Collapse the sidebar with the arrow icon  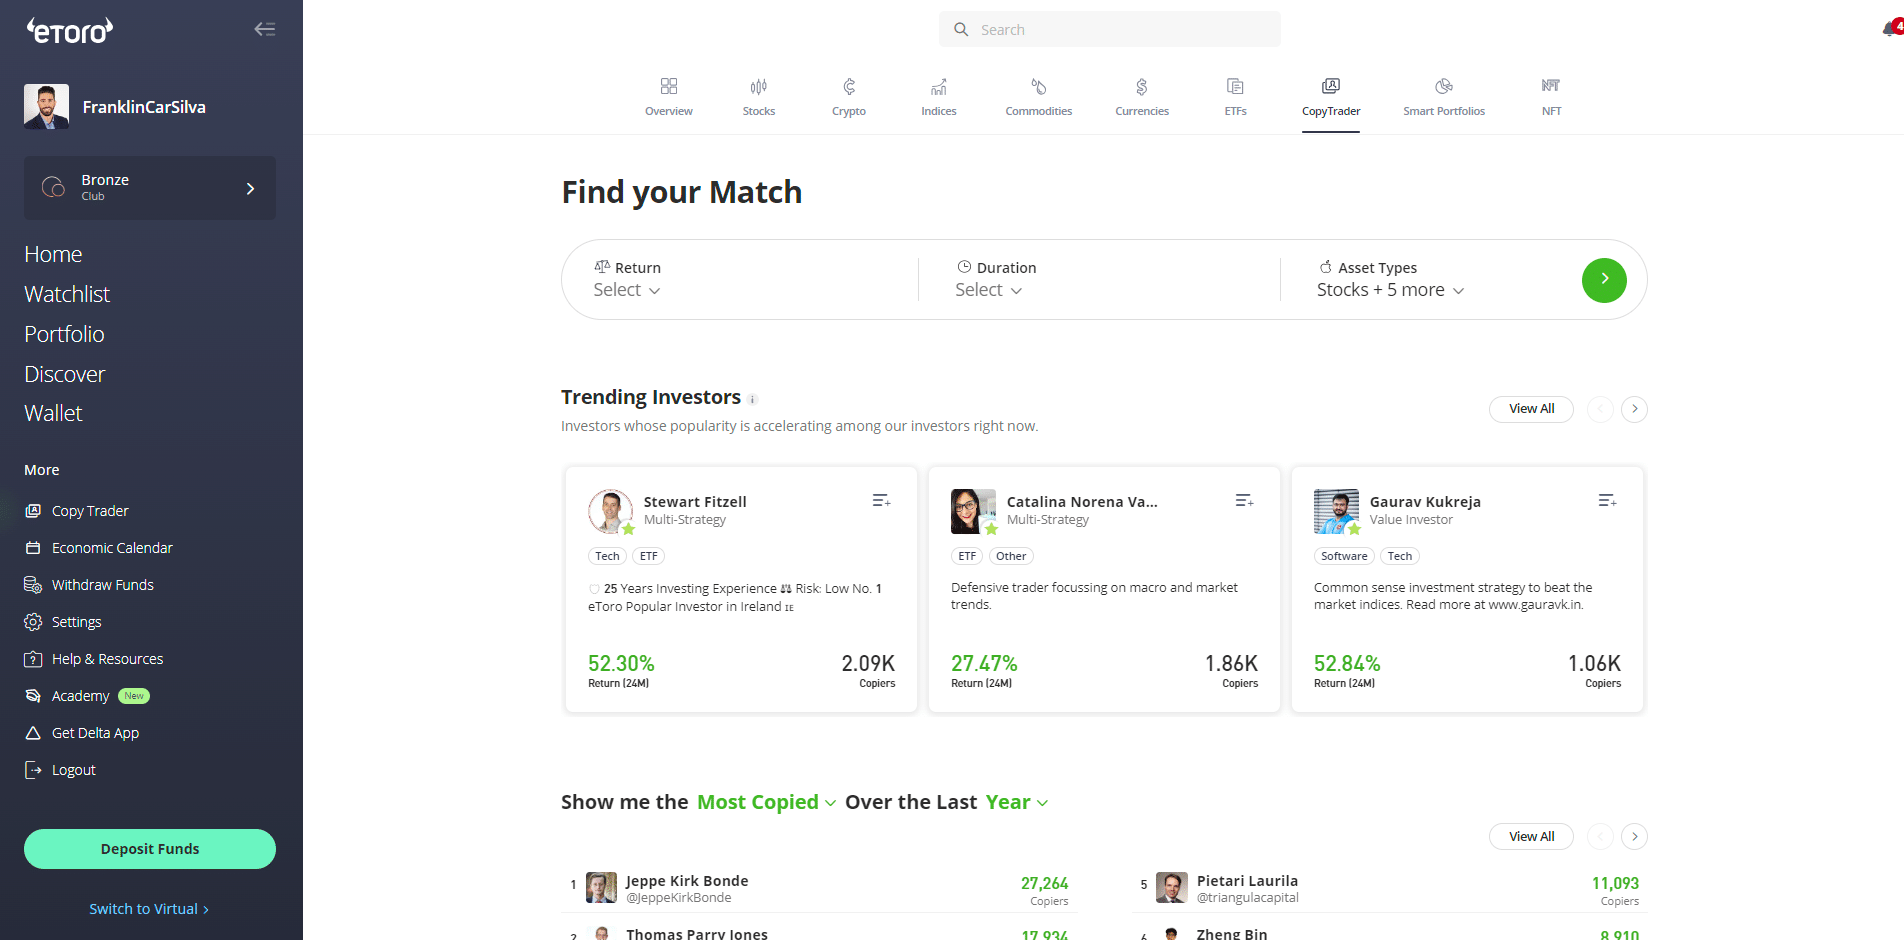[x=265, y=29]
